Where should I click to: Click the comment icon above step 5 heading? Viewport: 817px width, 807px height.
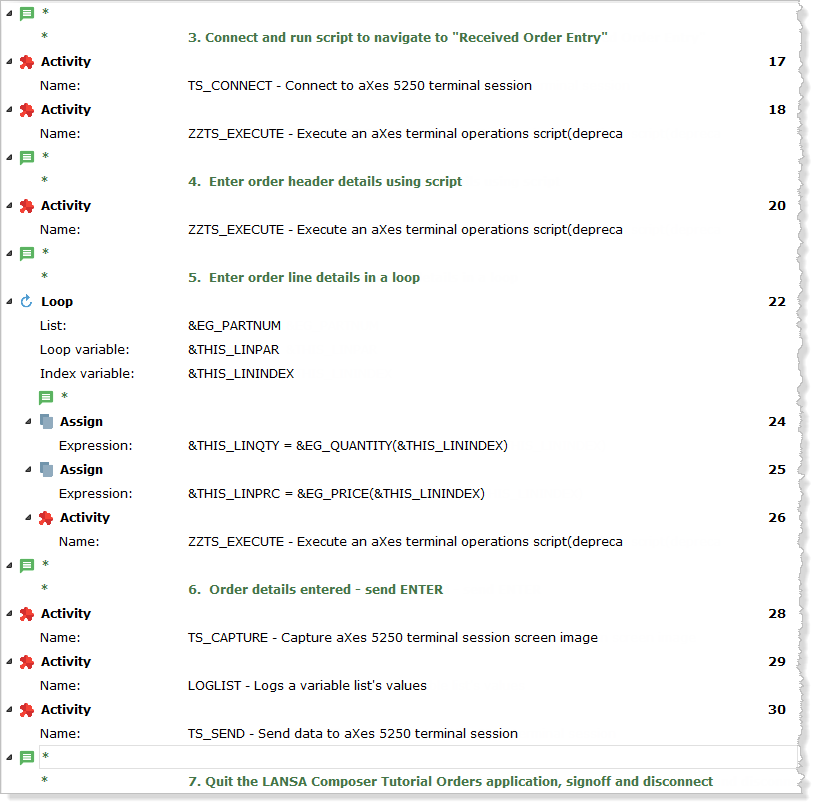[27, 253]
